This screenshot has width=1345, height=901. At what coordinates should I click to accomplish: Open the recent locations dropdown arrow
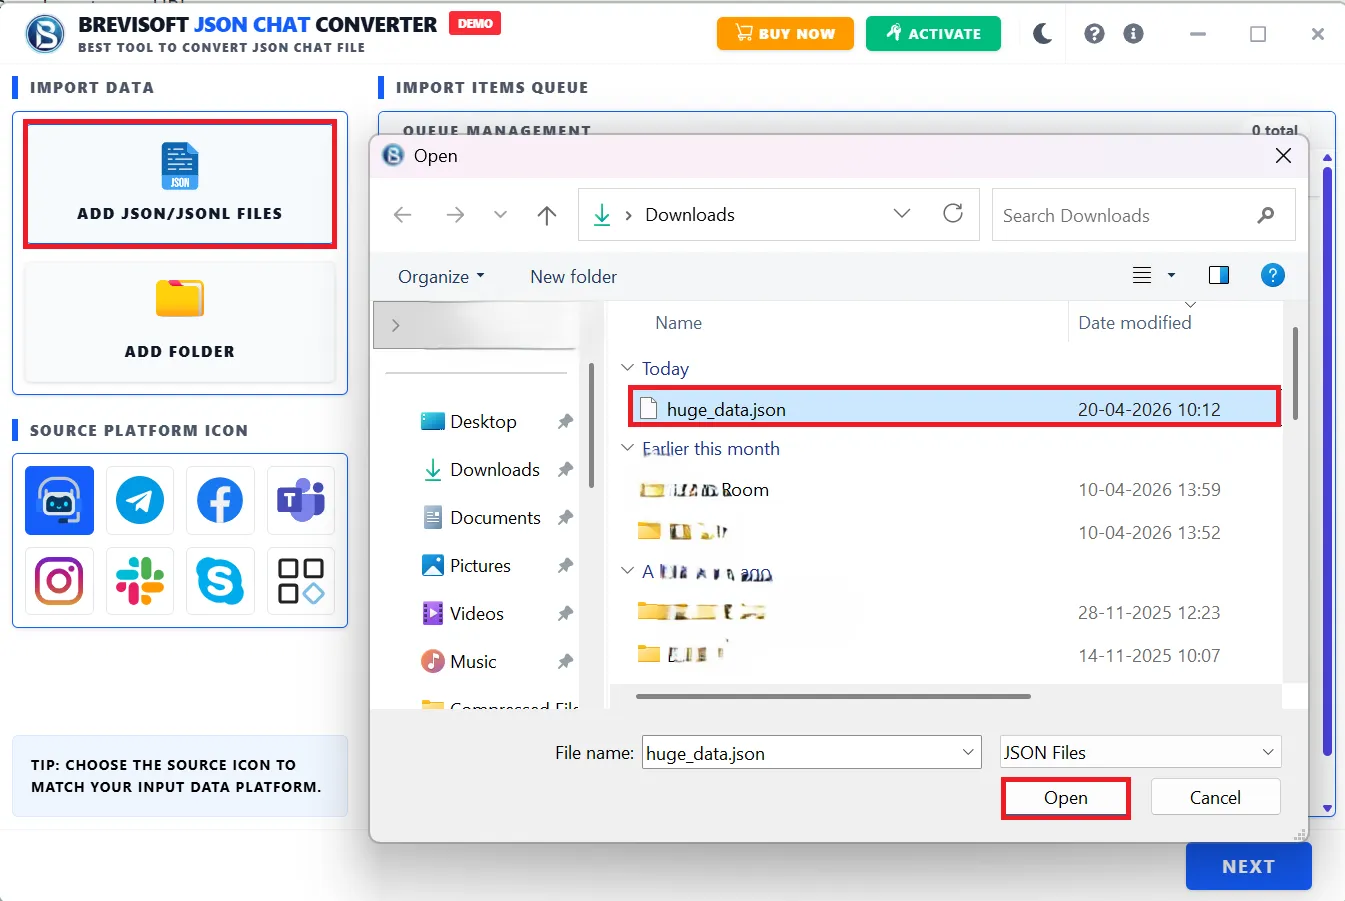pyautogui.click(x=500, y=215)
